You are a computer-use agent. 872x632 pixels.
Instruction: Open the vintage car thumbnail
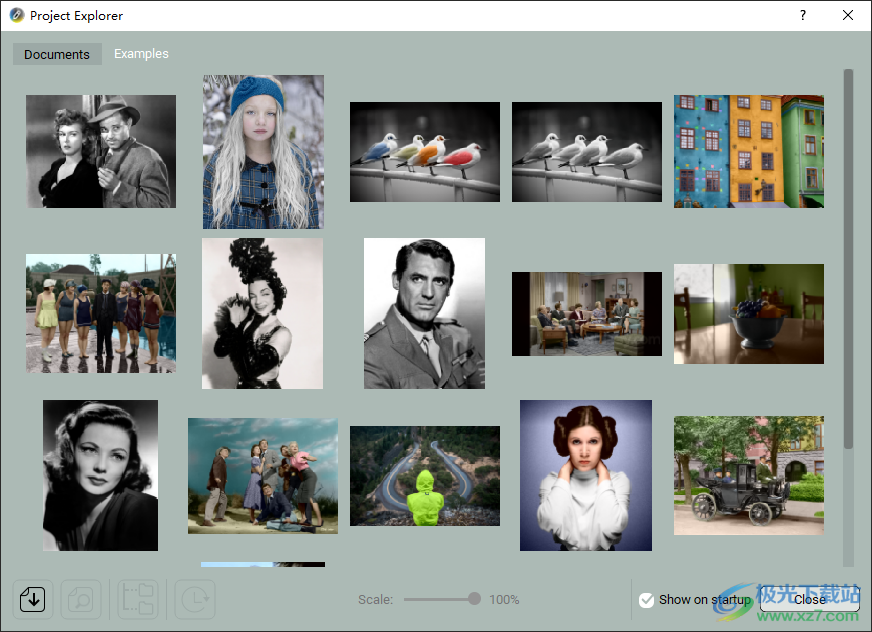[x=748, y=475]
